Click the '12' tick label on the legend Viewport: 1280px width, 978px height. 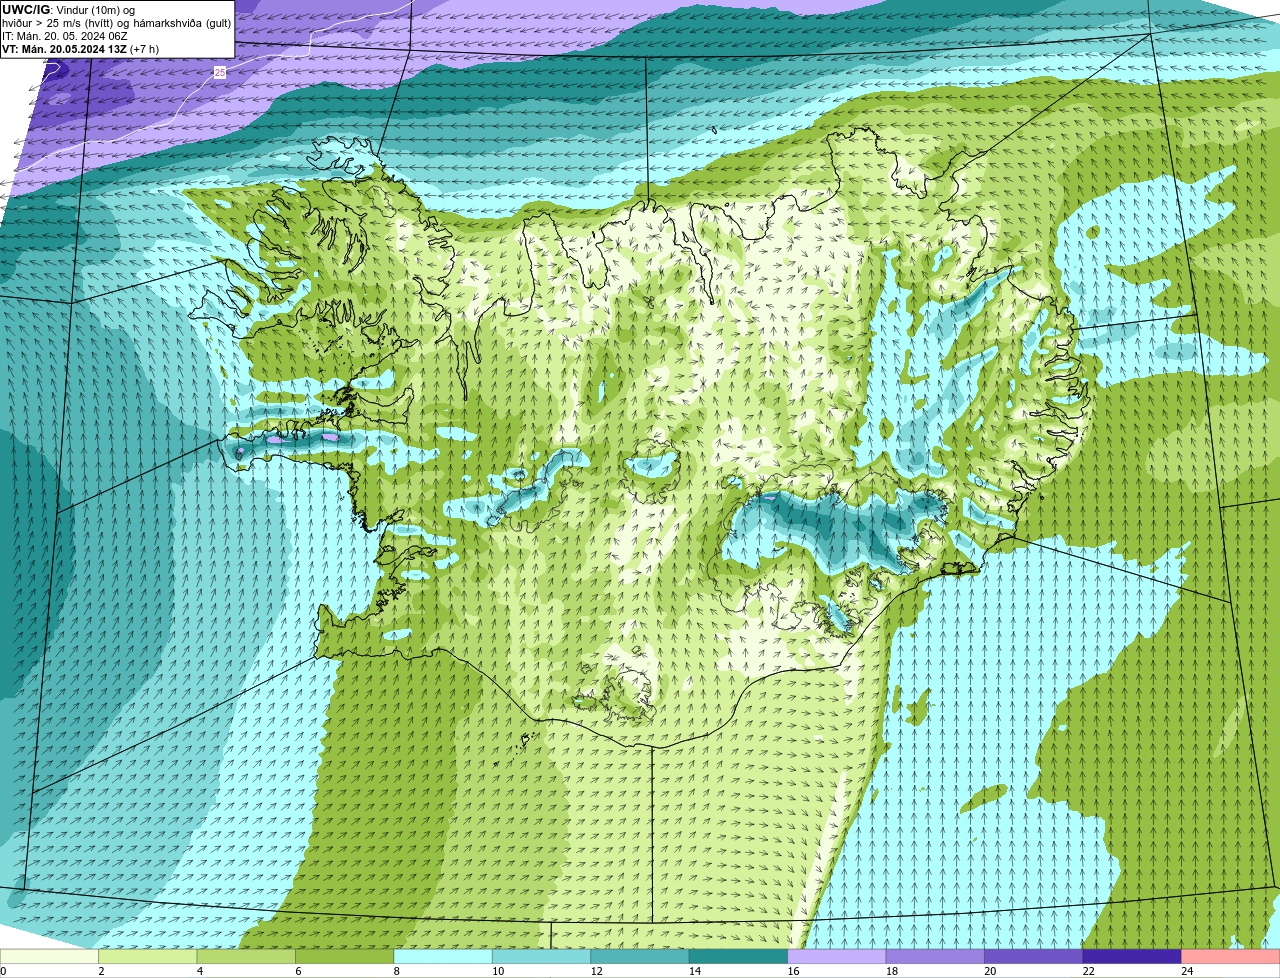pos(596,971)
